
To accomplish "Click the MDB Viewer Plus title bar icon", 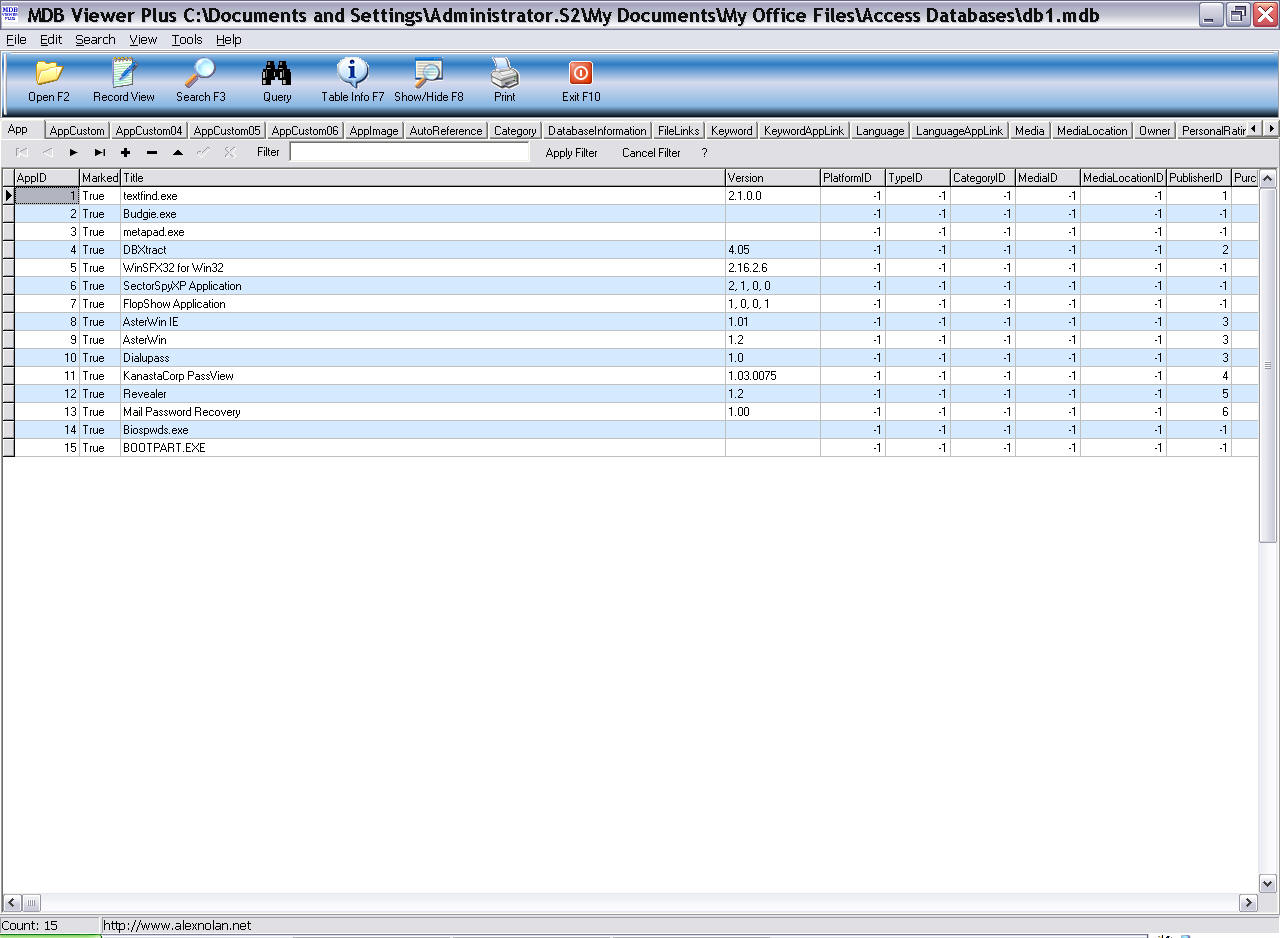I will coord(11,13).
